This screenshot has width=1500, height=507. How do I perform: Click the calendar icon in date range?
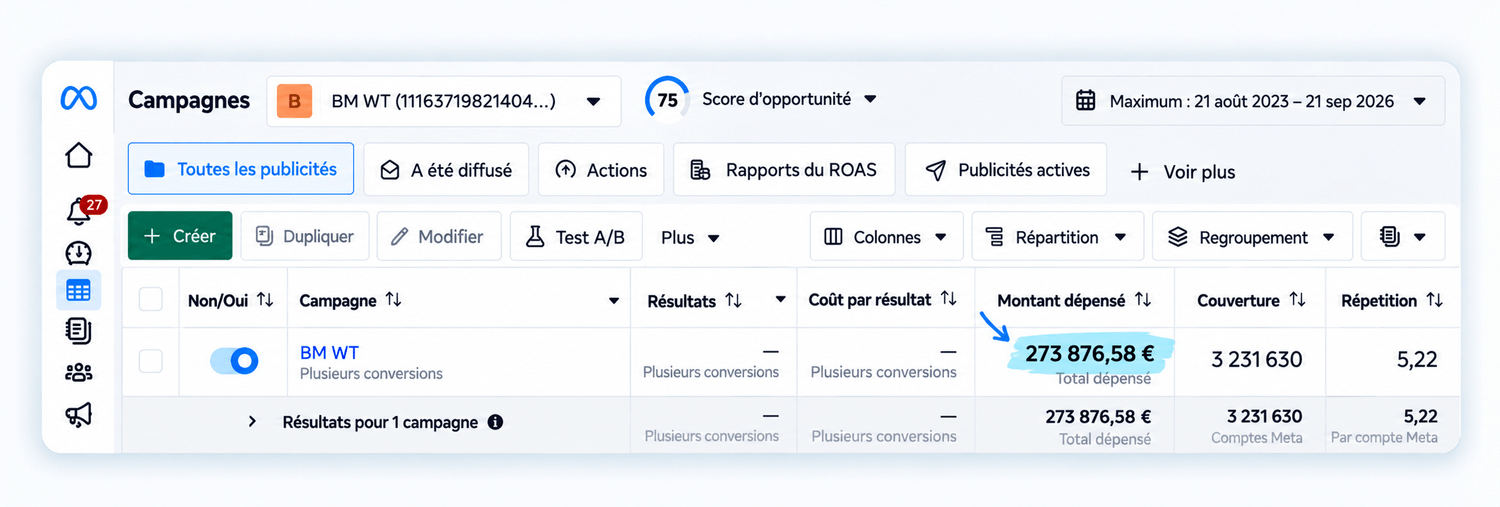pos(1085,101)
